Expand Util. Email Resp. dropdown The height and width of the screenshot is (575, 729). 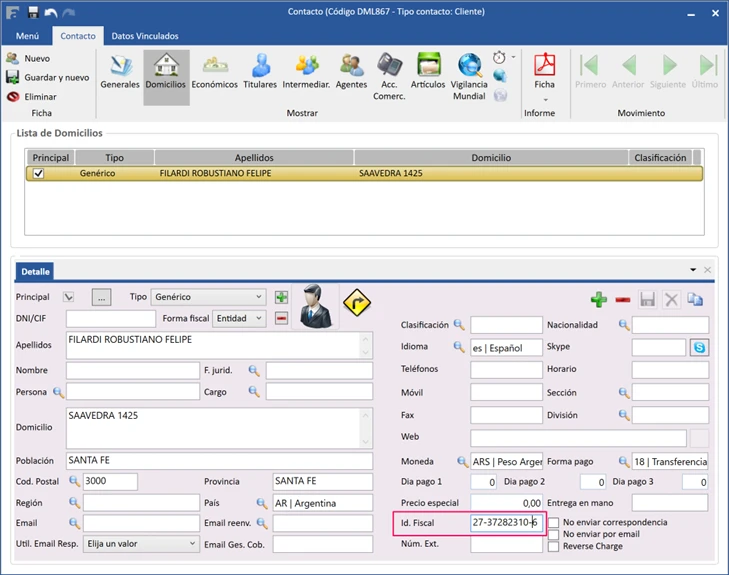[x=192, y=544]
